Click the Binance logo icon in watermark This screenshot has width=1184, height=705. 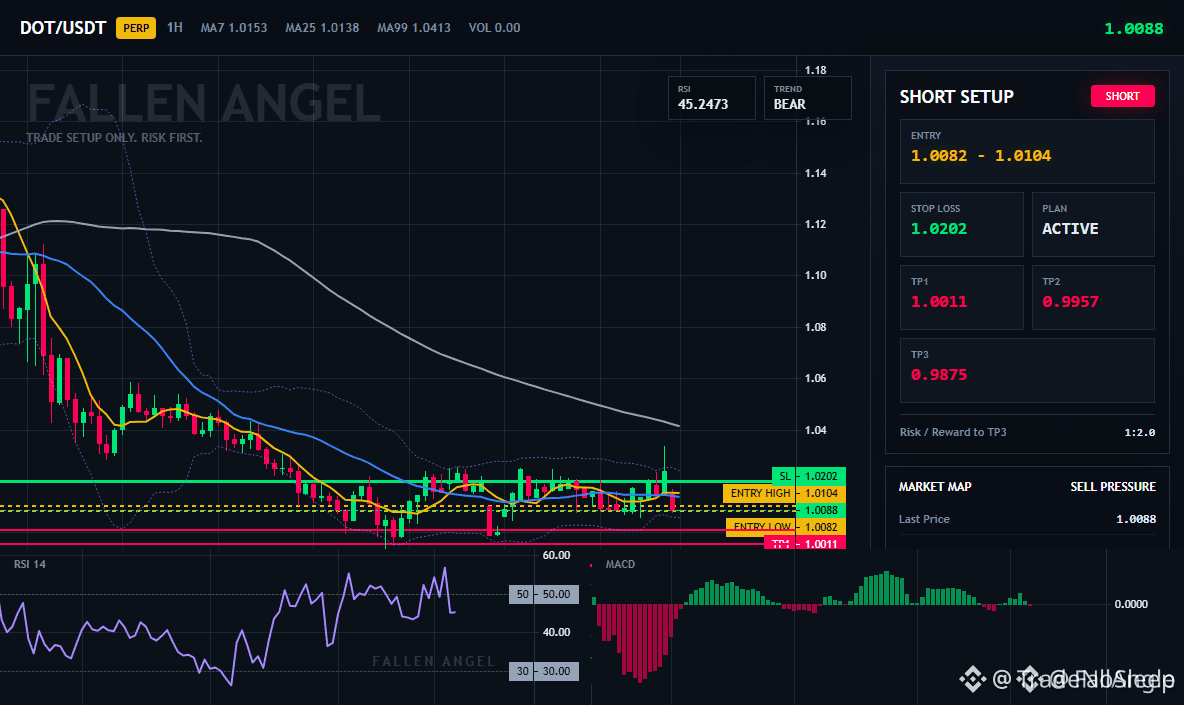click(973, 679)
